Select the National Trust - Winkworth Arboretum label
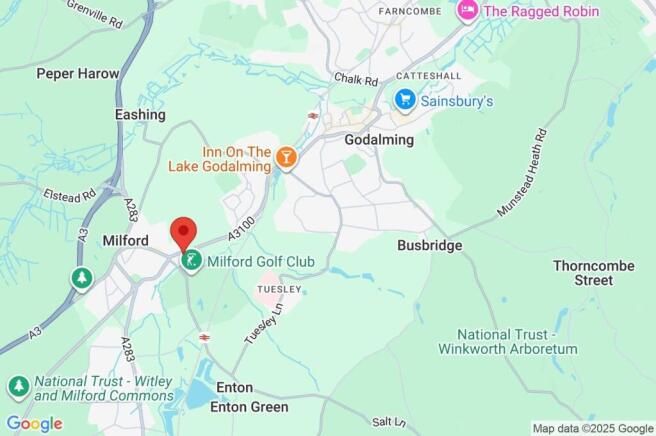 pyautogui.click(x=507, y=341)
